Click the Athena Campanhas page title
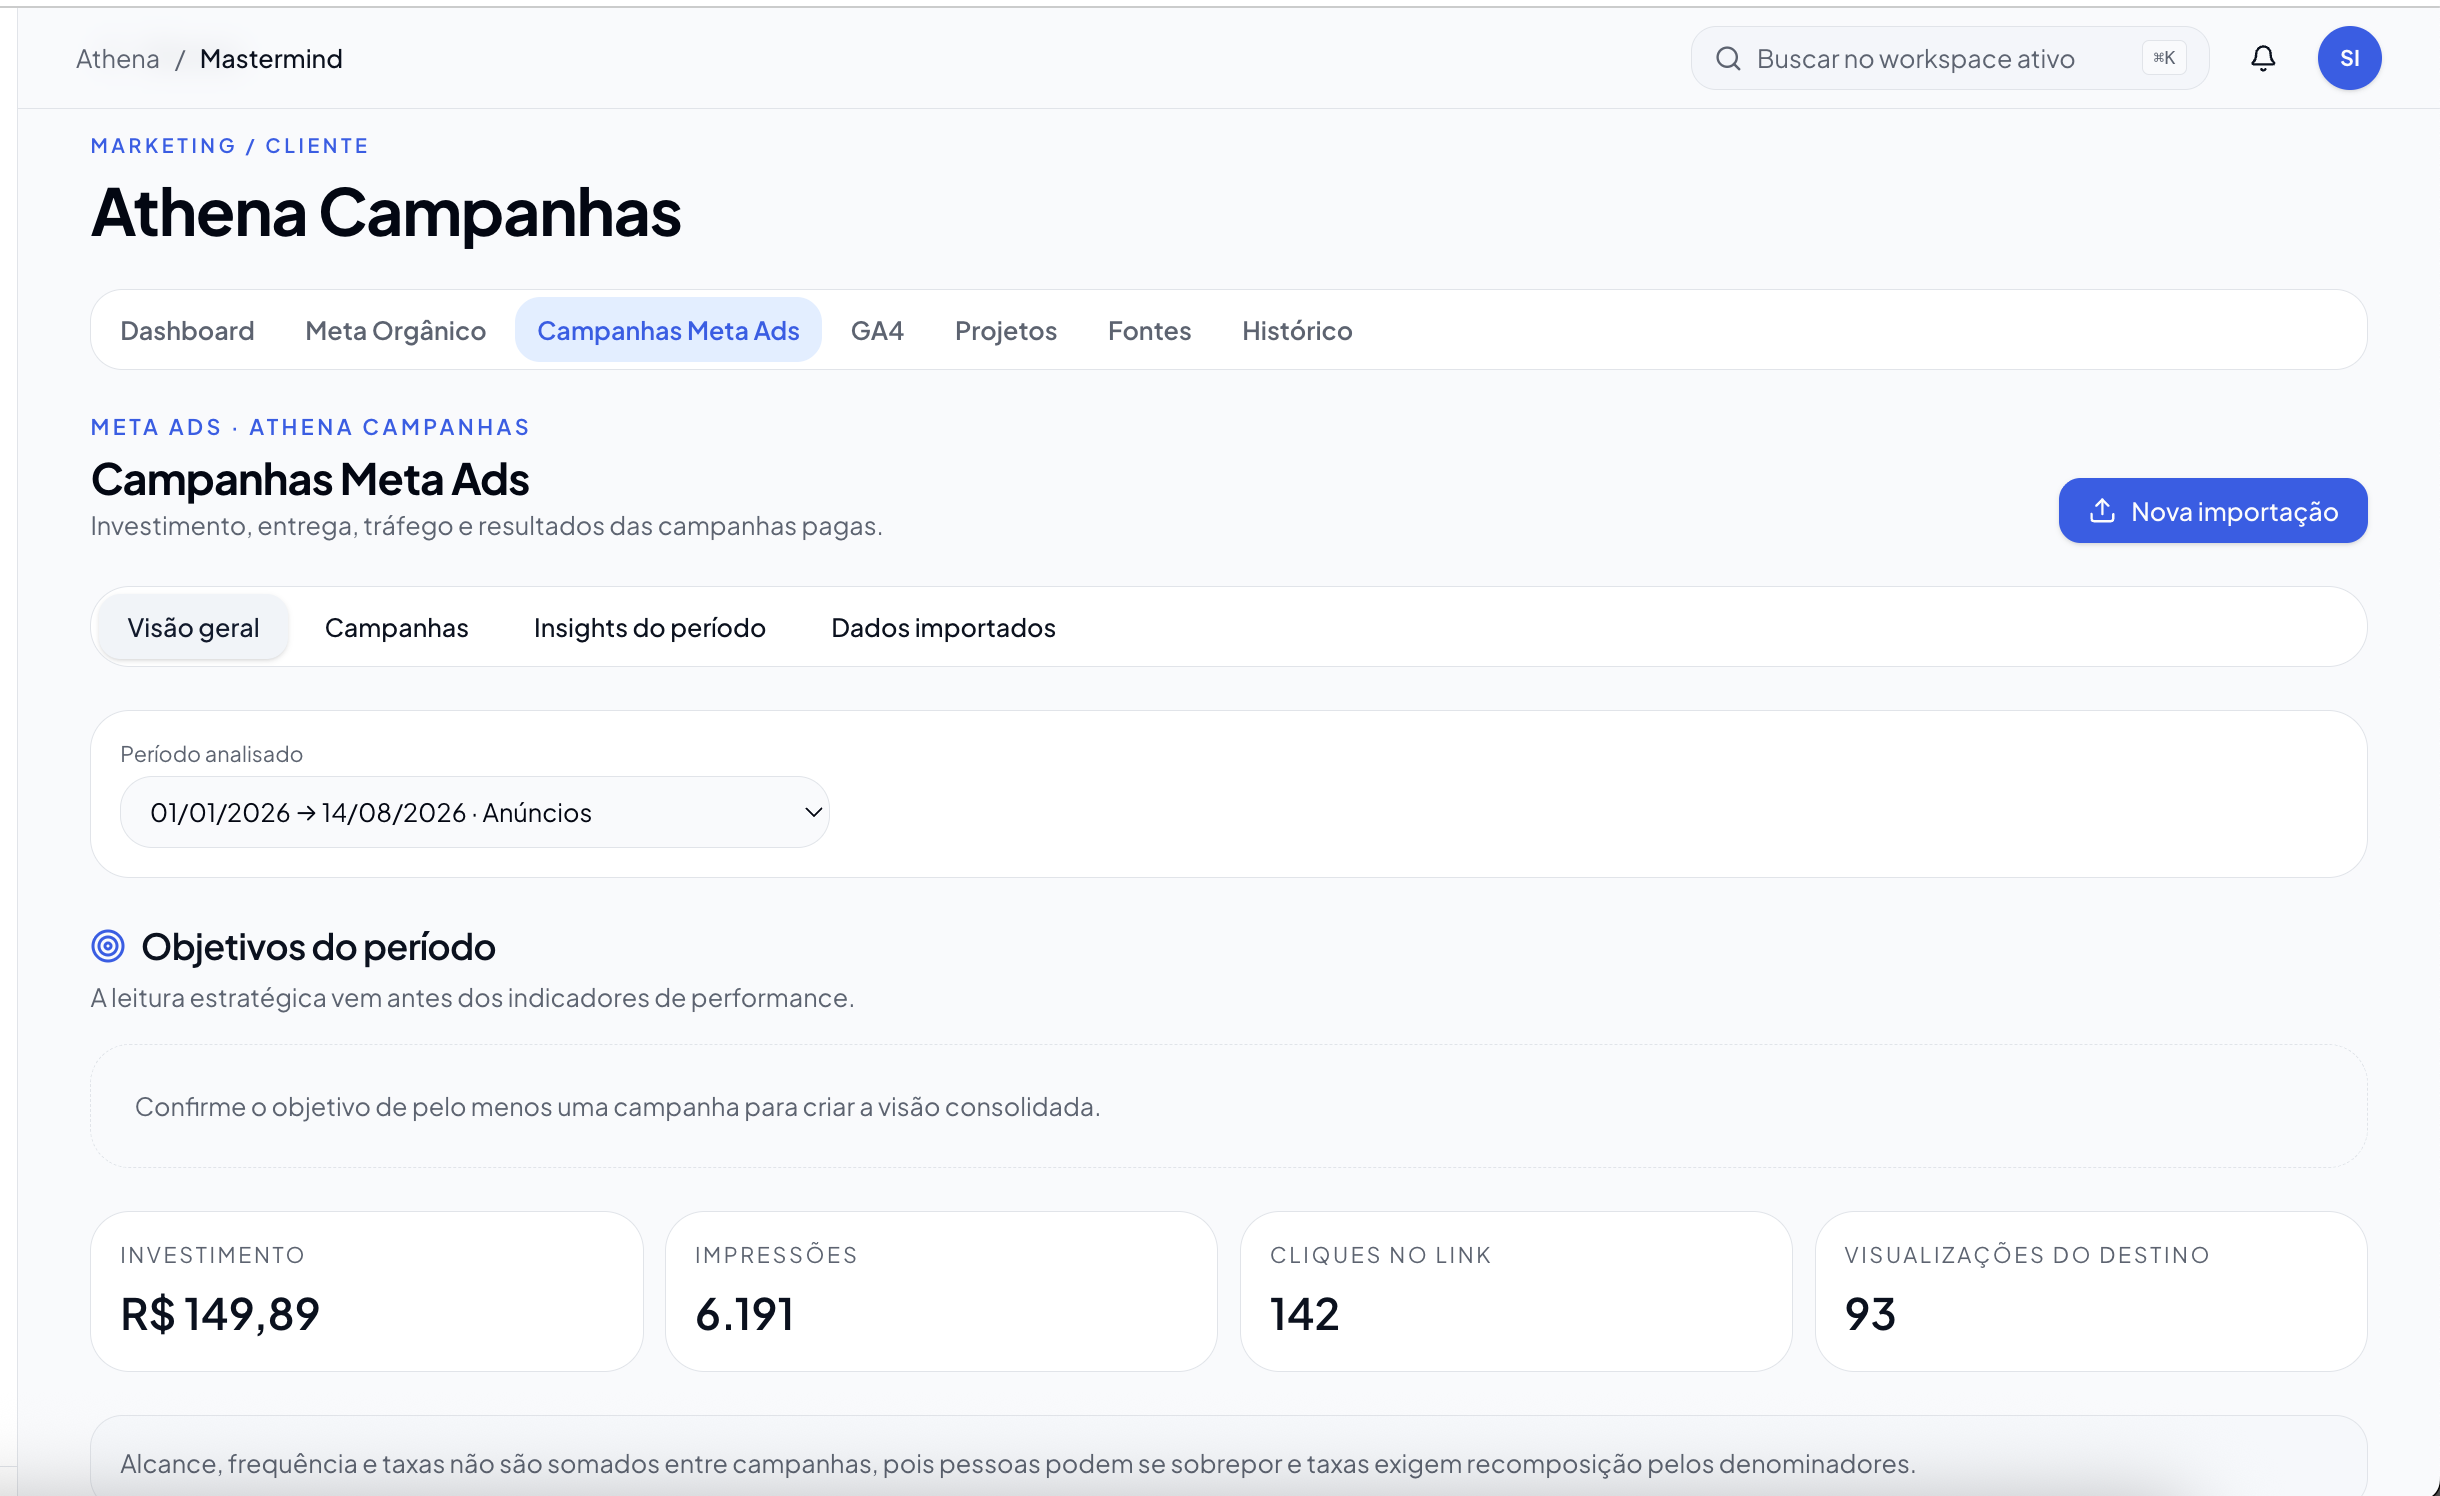 [386, 213]
